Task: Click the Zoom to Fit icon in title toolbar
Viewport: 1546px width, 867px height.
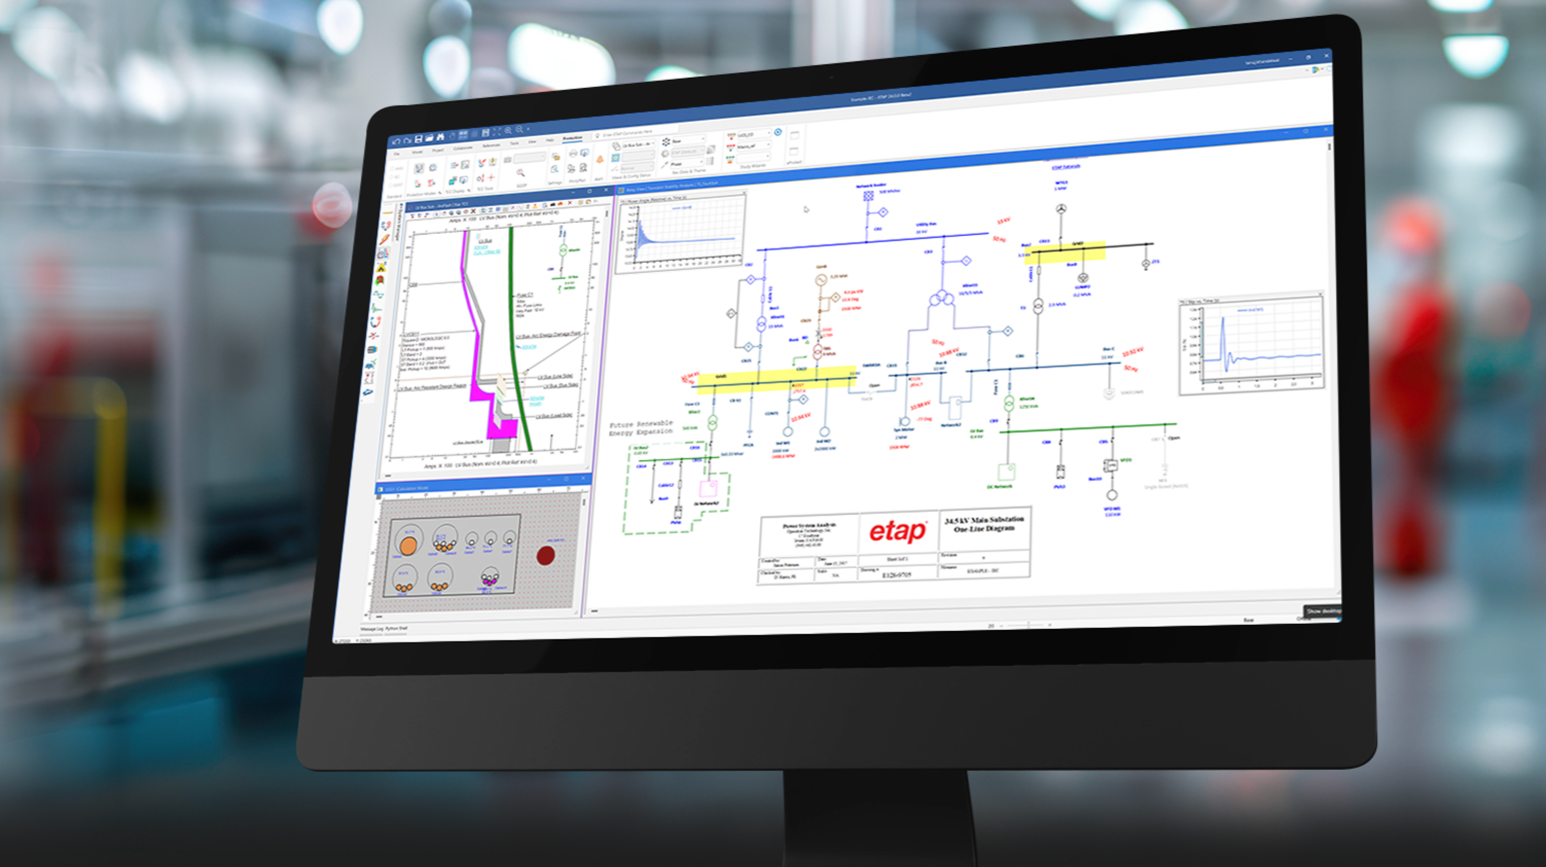Action: [497, 131]
